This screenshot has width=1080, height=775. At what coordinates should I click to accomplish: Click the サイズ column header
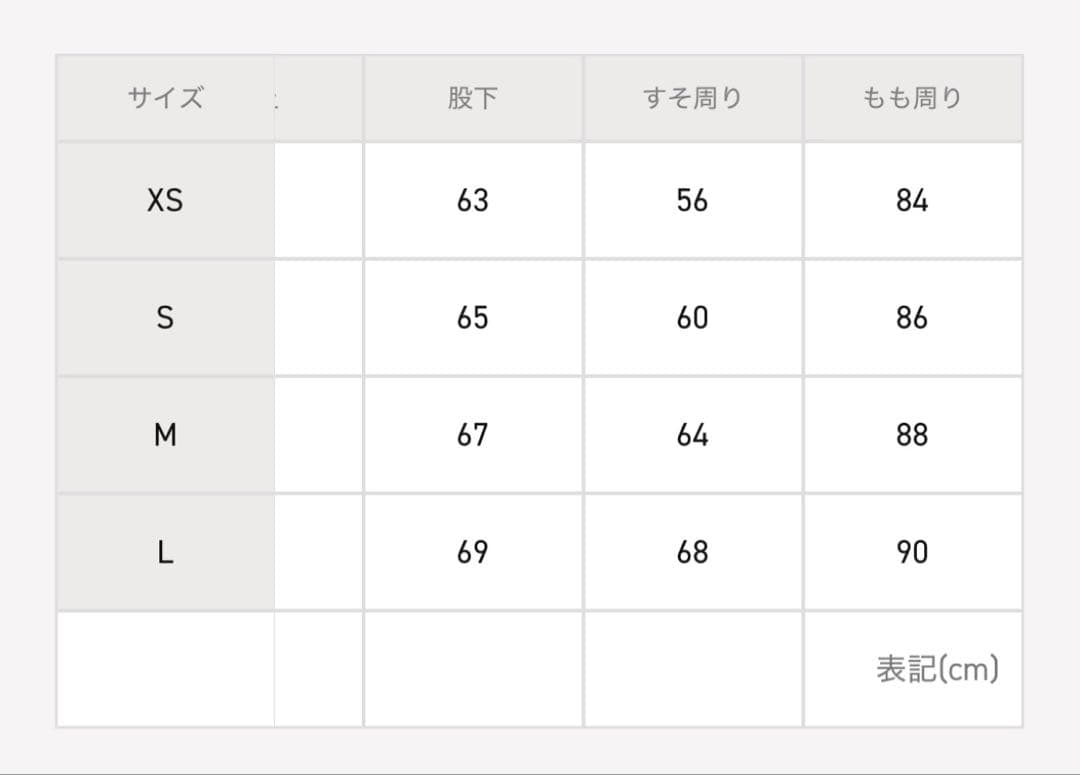[x=165, y=98]
